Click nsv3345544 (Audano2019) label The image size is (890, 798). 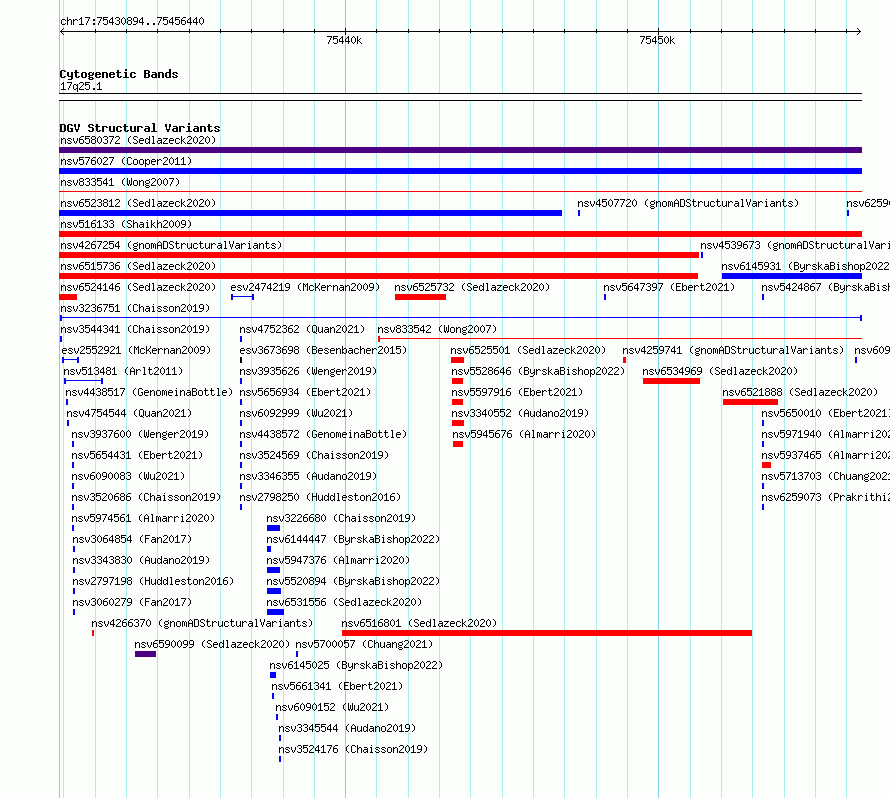point(347,728)
